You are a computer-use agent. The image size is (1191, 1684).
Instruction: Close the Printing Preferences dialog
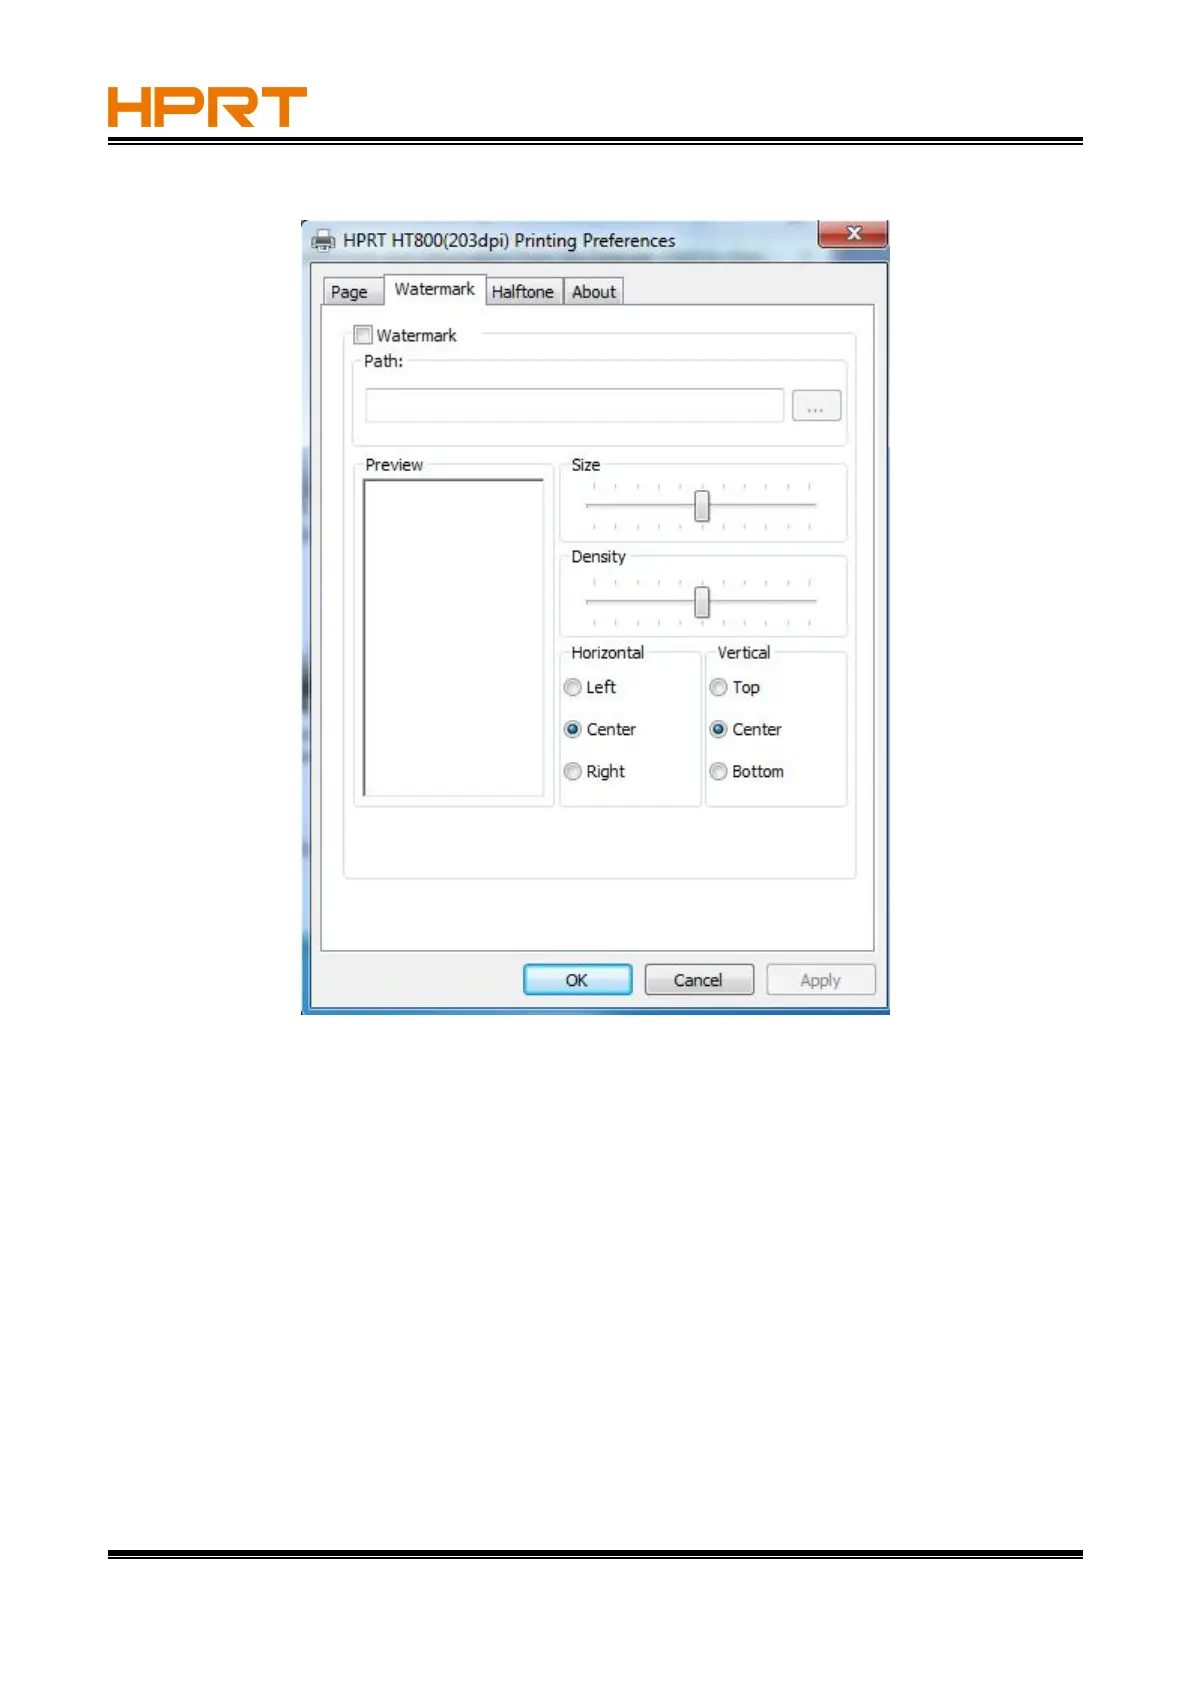pyautogui.click(x=852, y=233)
